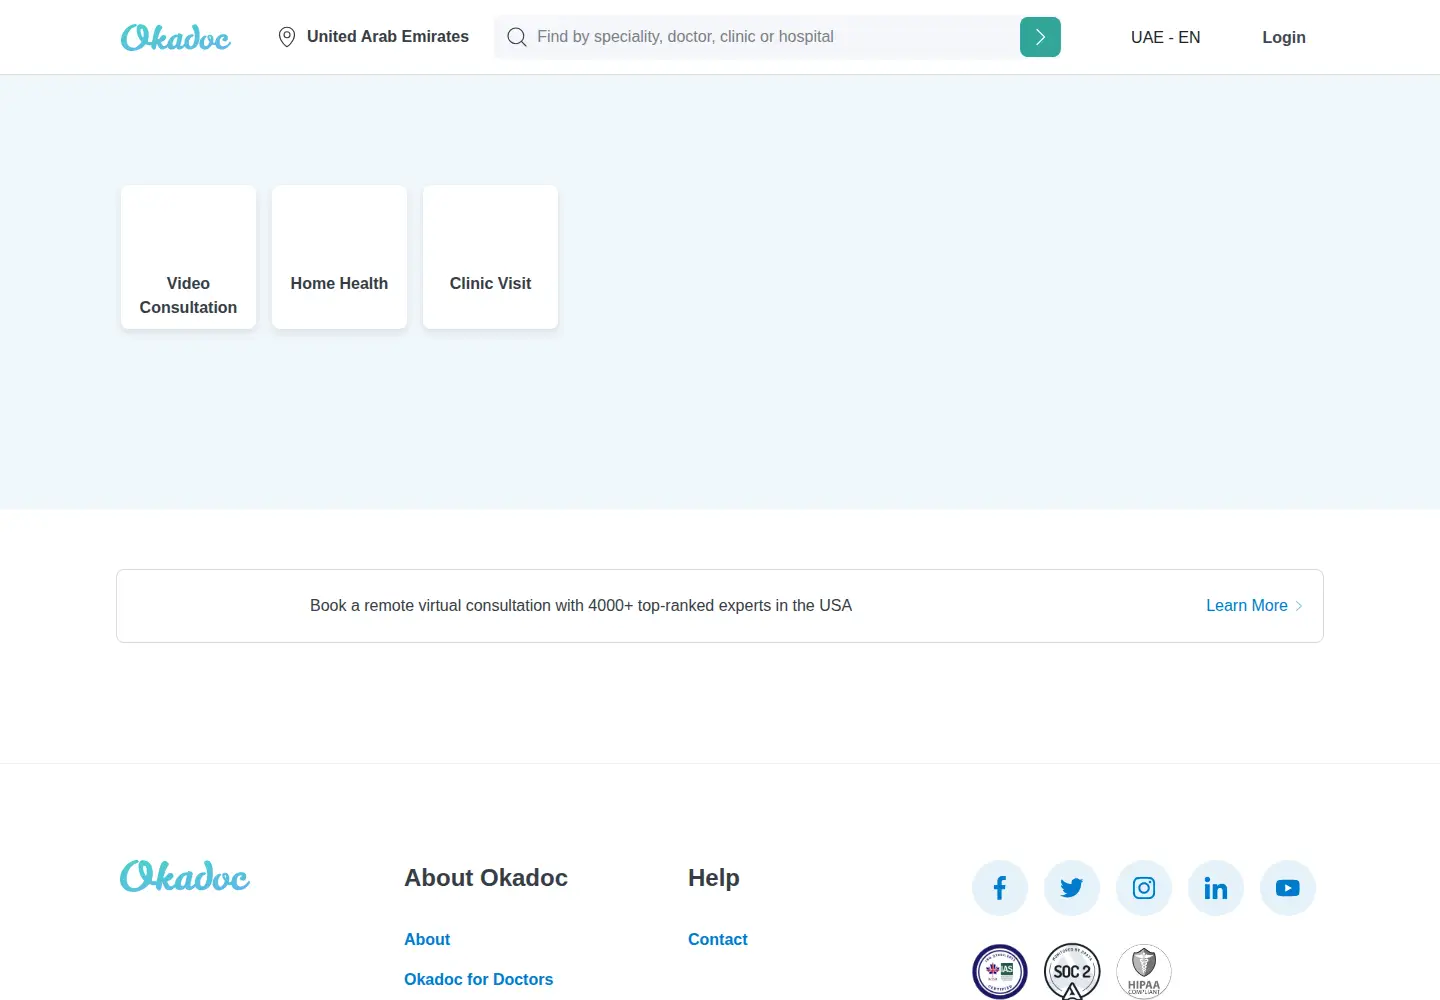Click Login in the header

click(1284, 37)
